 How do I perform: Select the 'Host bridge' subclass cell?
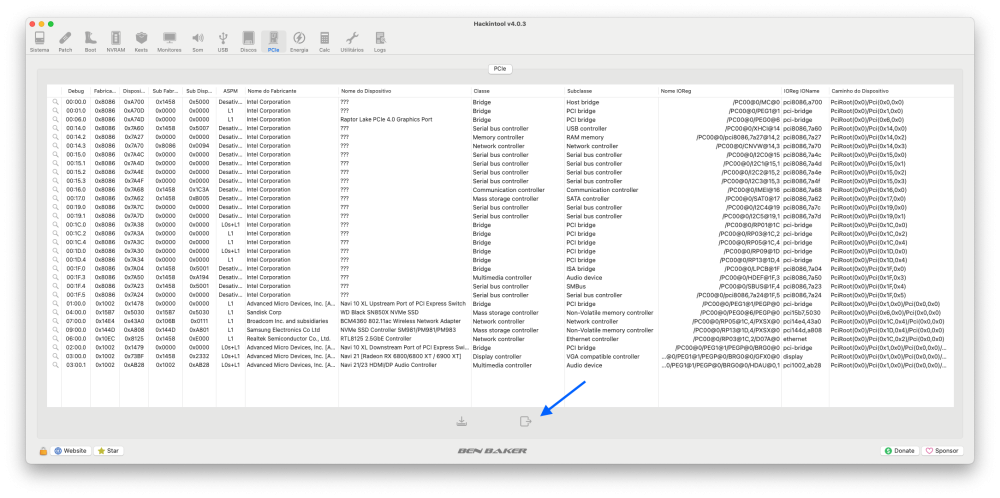pyautogui.click(x=582, y=102)
